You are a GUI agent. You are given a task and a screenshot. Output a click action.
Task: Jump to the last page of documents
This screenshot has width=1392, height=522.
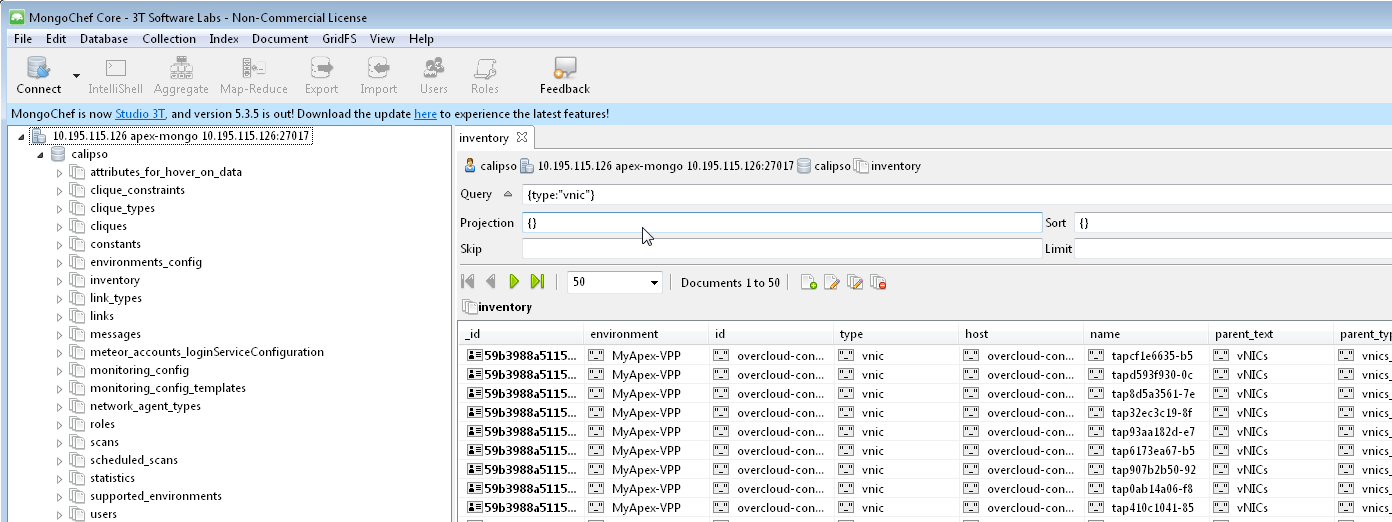tap(537, 282)
